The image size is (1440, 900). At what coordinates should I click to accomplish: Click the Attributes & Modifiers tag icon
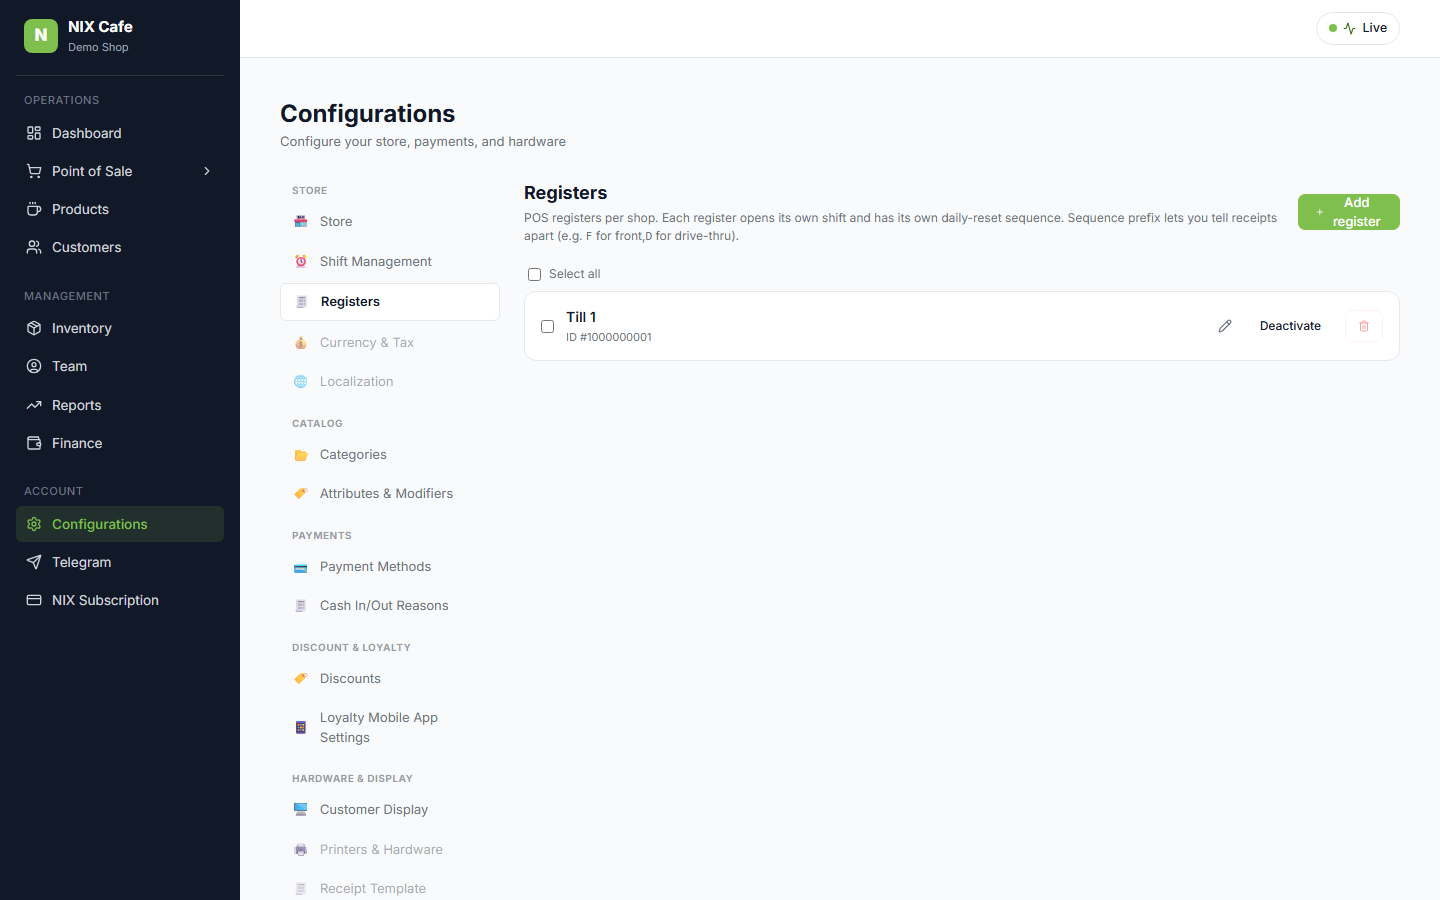pos(301,494)
